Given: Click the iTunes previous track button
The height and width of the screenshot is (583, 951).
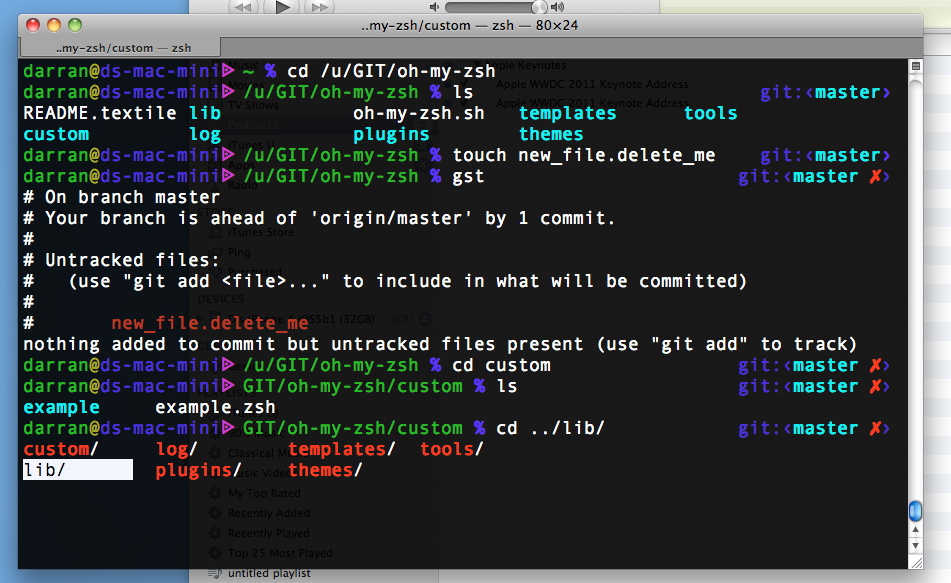Looking at the screenshot, I should click(x=244, y=6).
